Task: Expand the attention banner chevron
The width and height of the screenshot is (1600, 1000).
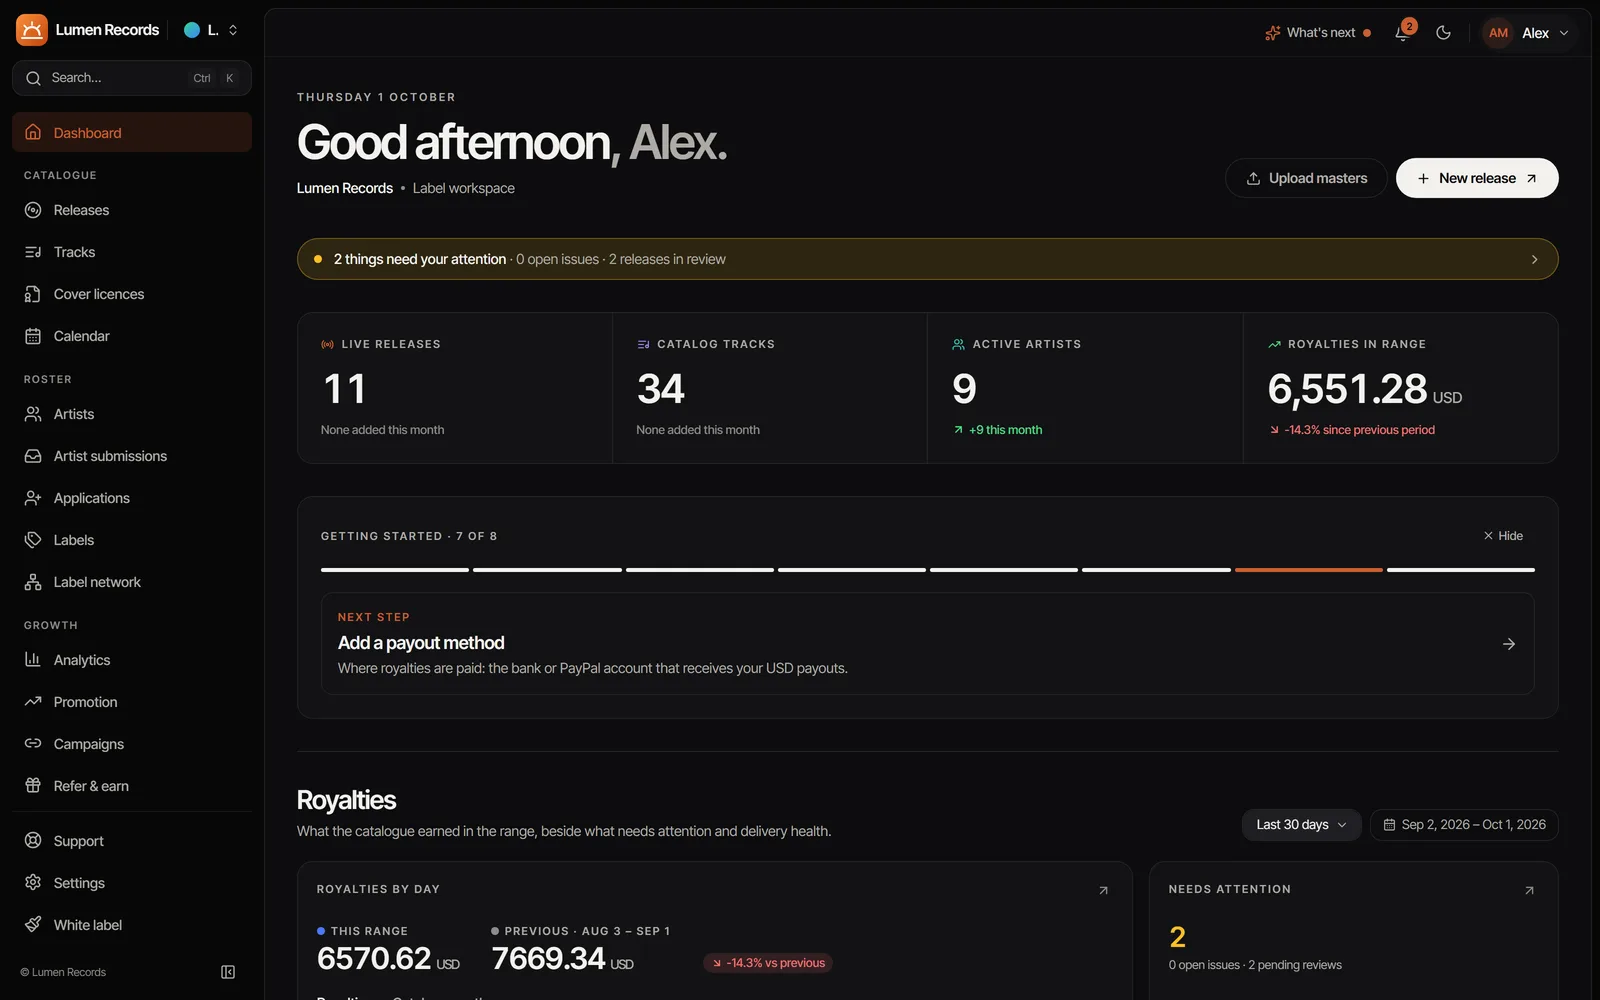Action: pos(1535,260)
